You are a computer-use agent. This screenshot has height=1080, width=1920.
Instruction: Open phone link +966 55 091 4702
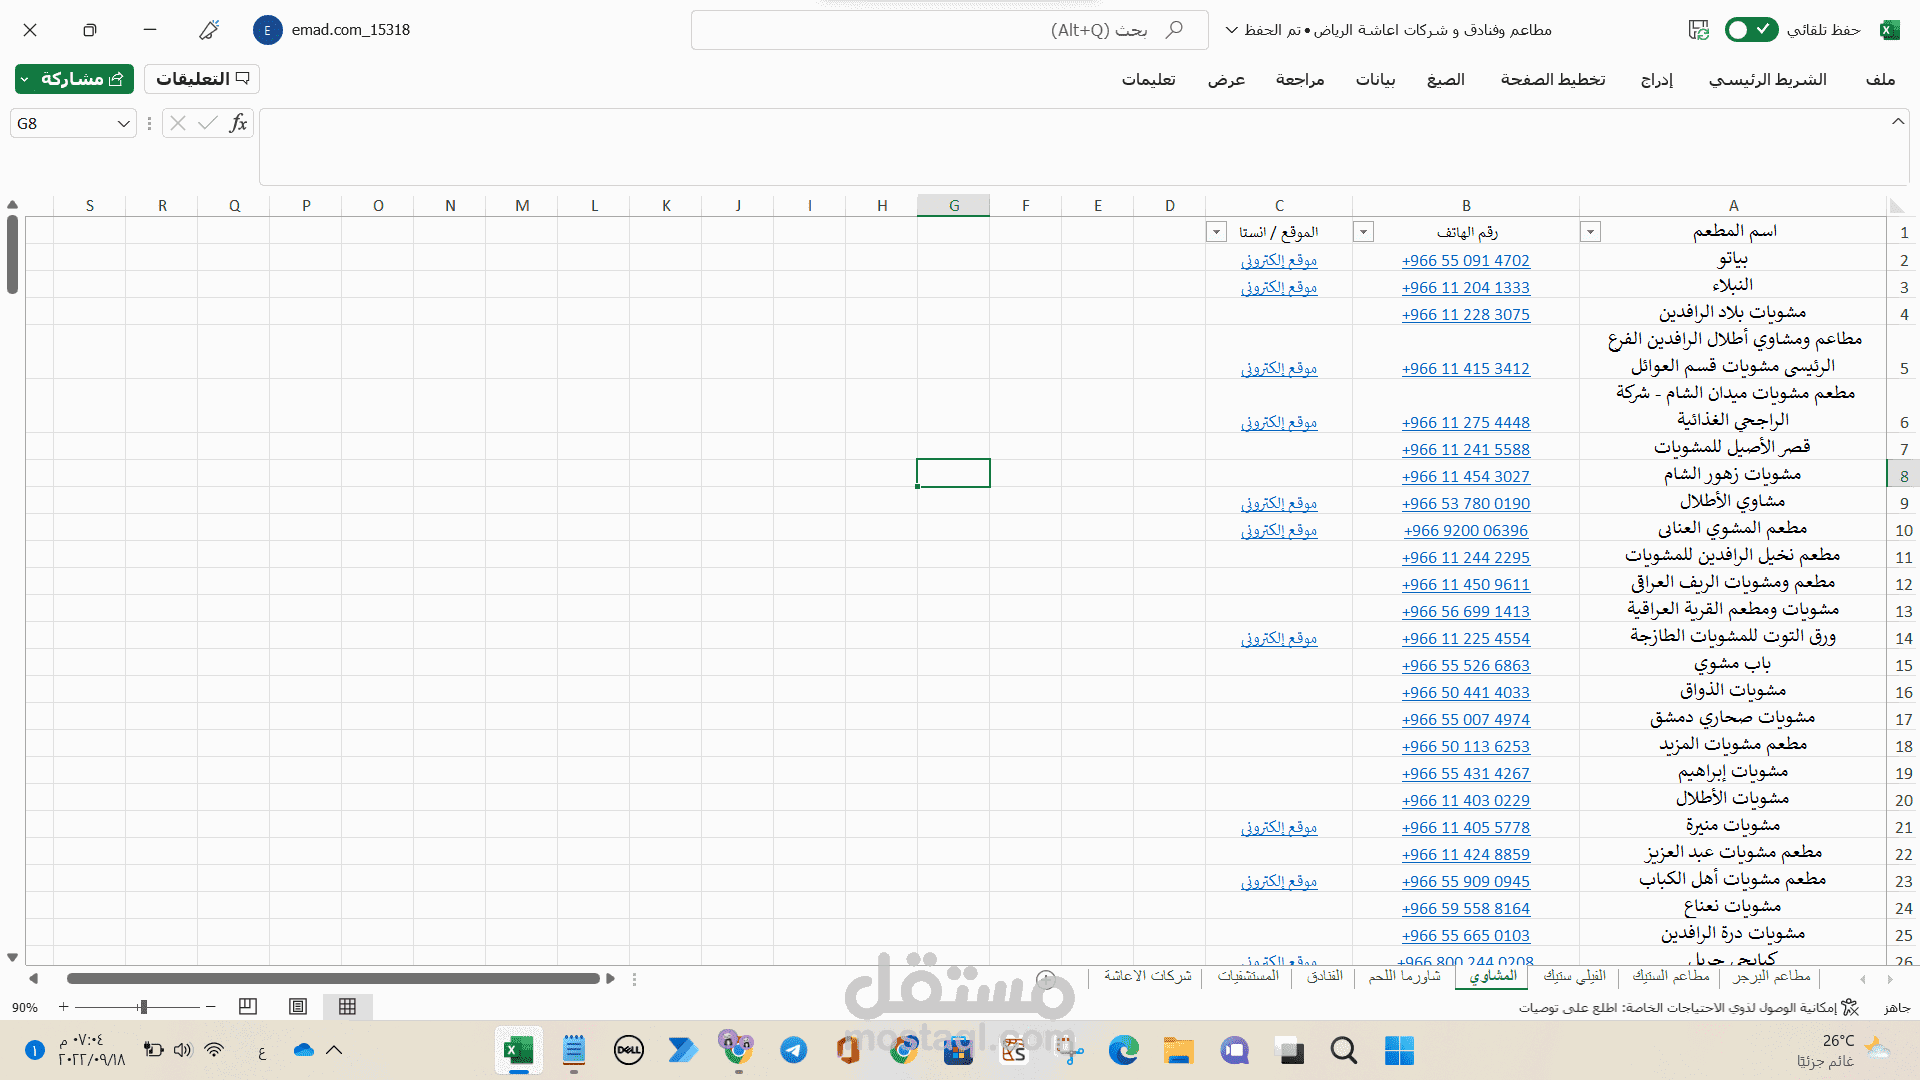point(1465,260)
